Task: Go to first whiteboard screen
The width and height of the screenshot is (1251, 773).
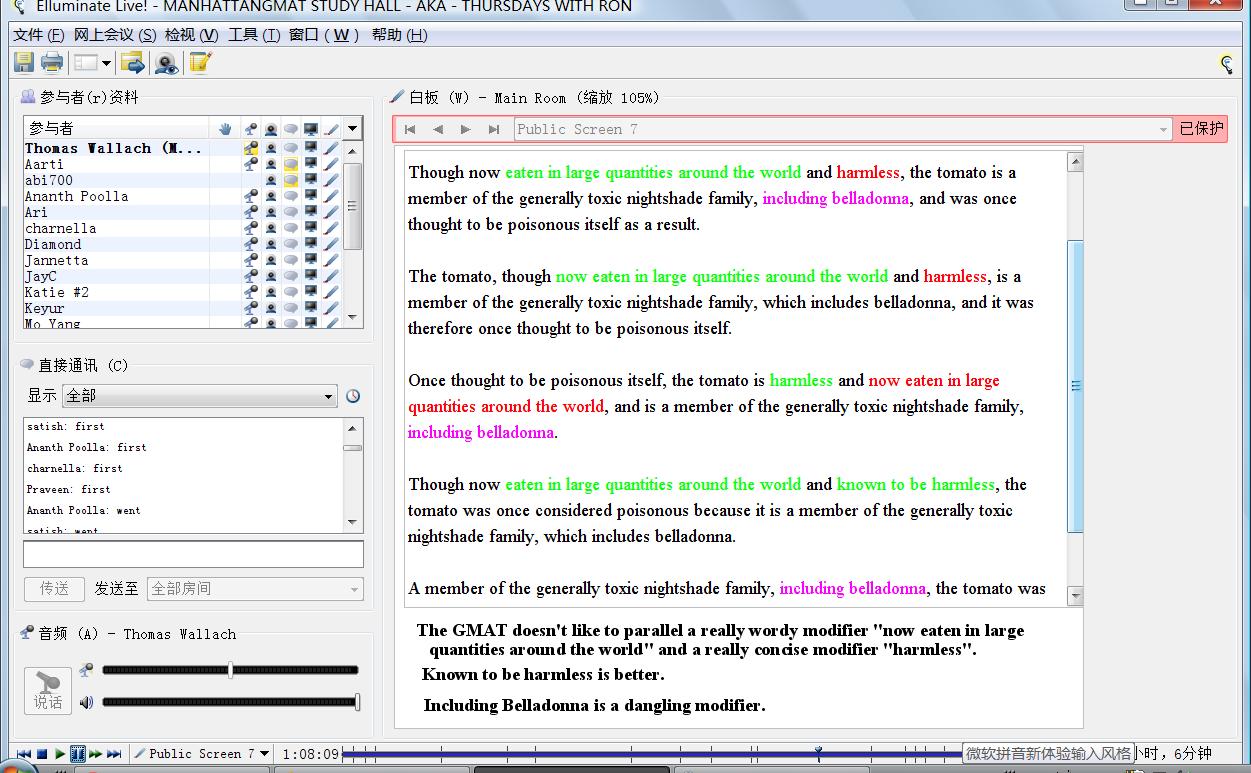Action: (410, 129)
